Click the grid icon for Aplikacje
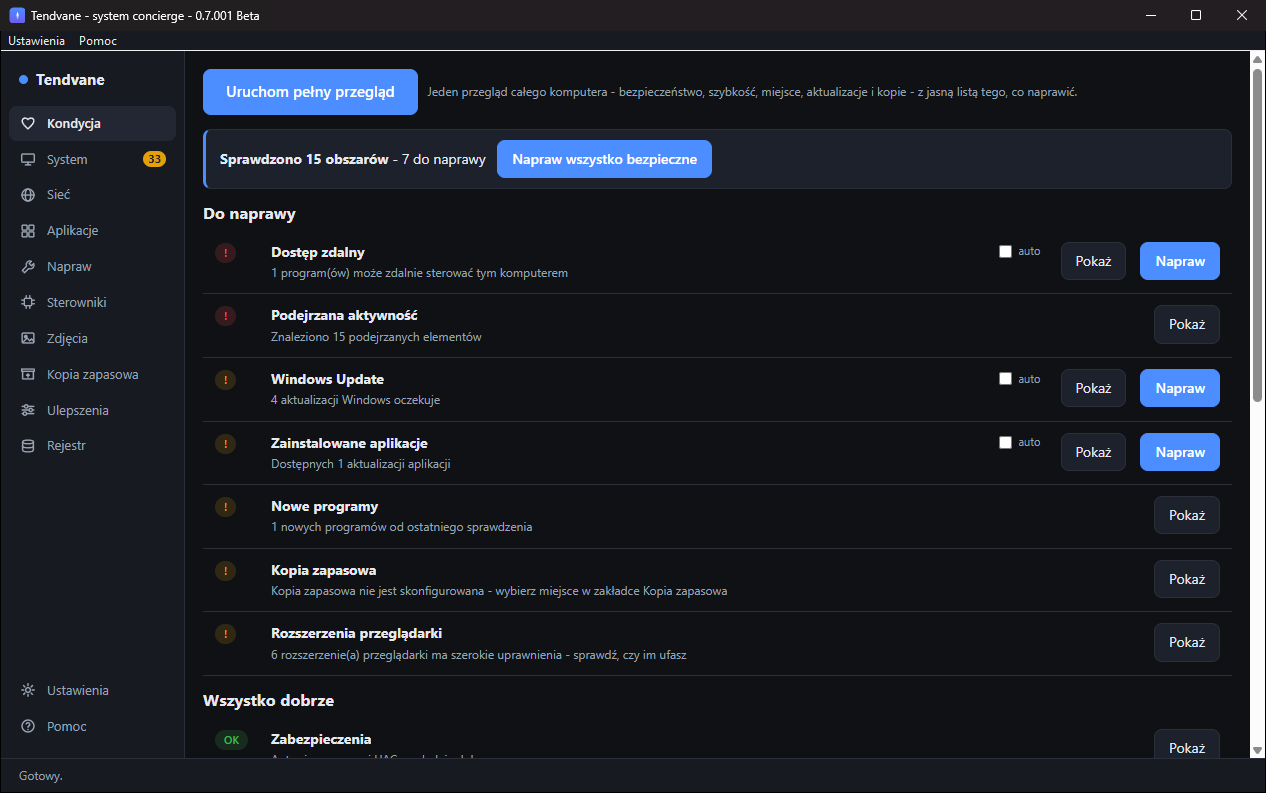The height and width of the screenshot is (793, 1266). (28, 231)
